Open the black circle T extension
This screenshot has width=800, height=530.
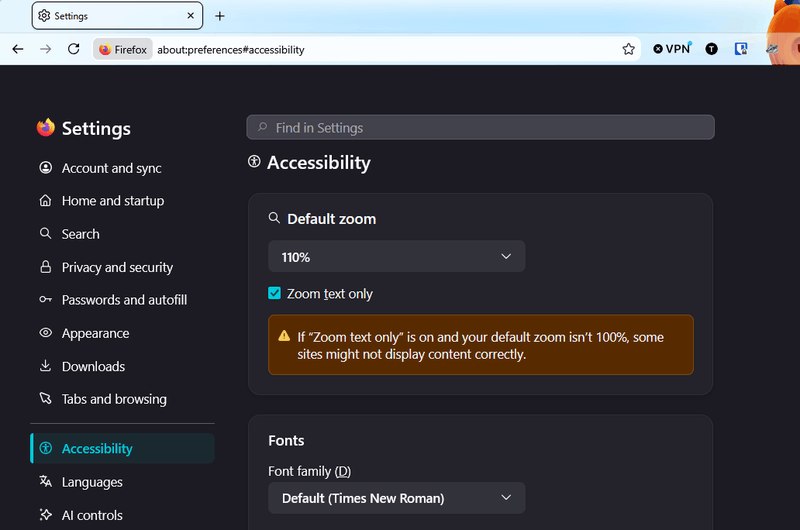point(711,49)
